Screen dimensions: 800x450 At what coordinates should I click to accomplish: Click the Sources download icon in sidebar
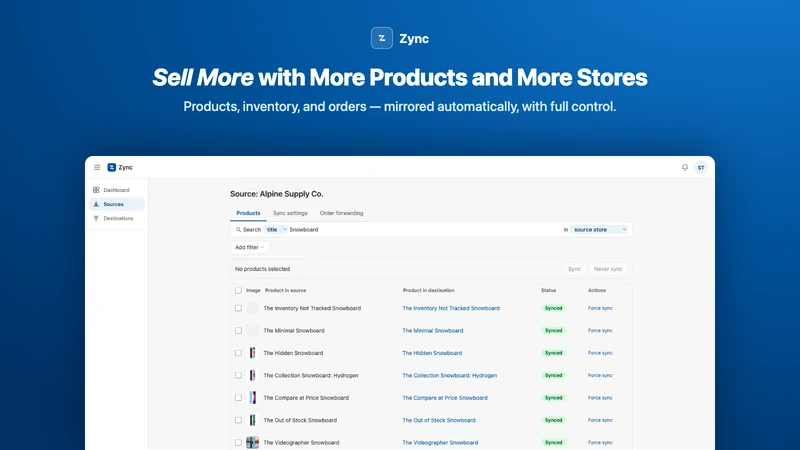pos(96,204)
